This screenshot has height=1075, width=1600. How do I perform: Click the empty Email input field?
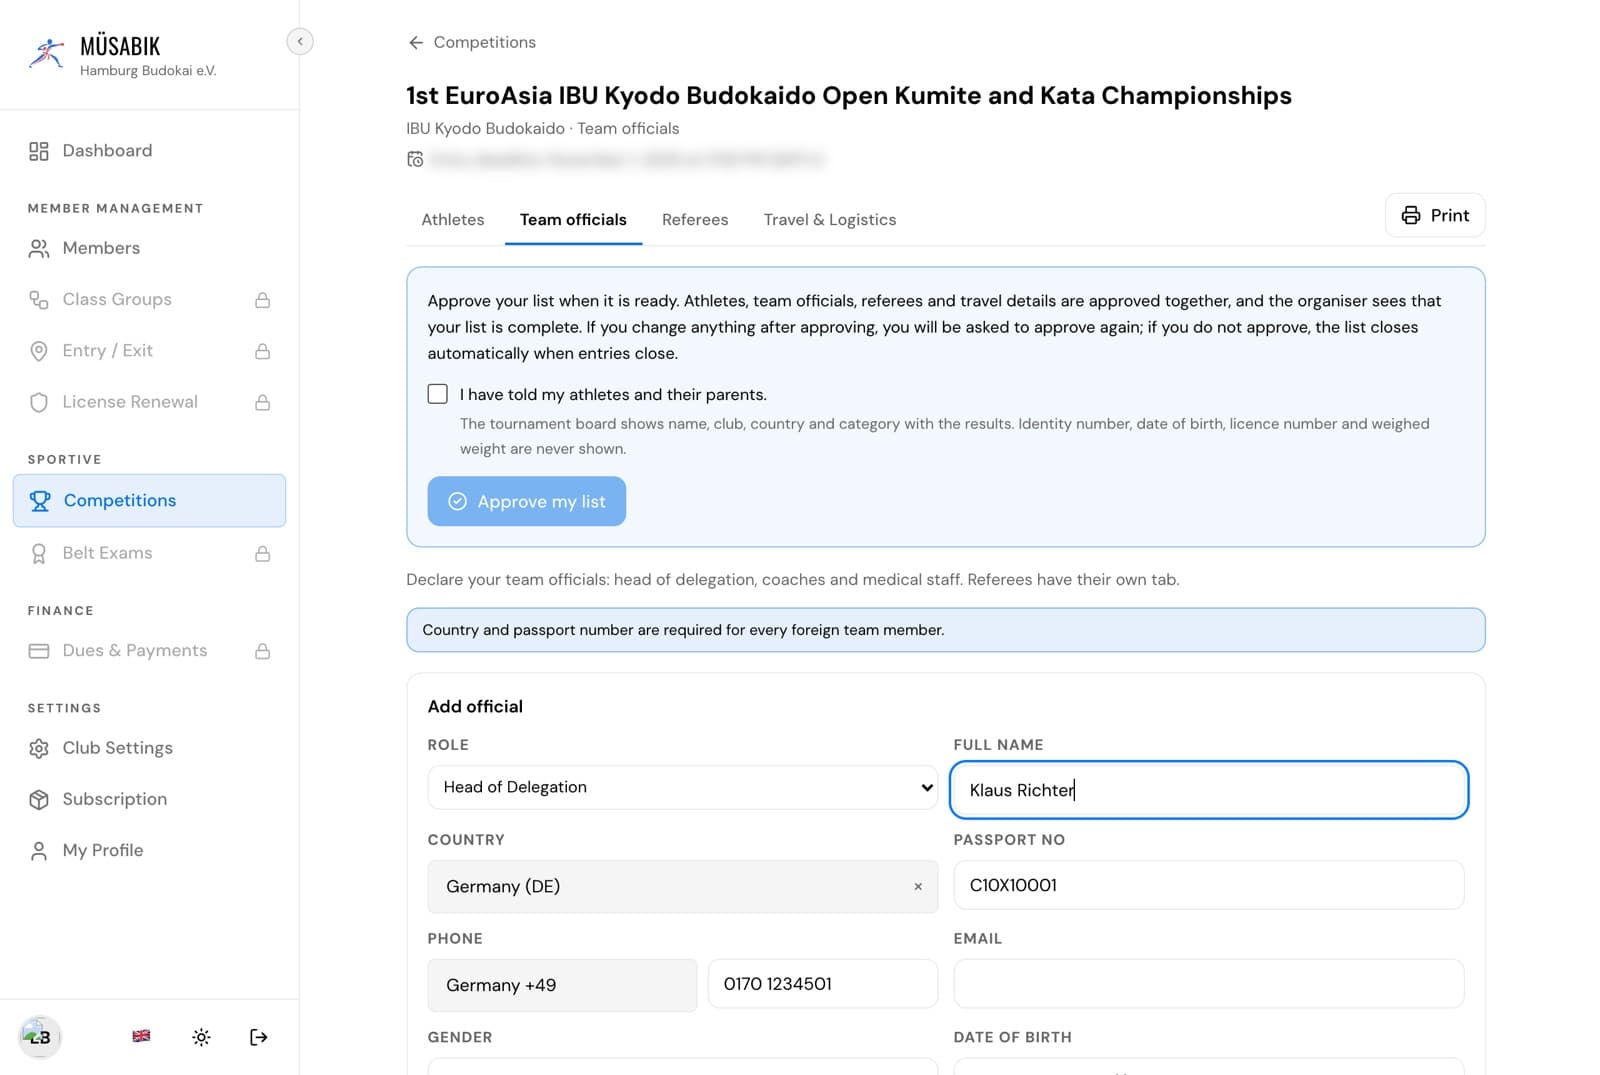(x=1209, y=984)
